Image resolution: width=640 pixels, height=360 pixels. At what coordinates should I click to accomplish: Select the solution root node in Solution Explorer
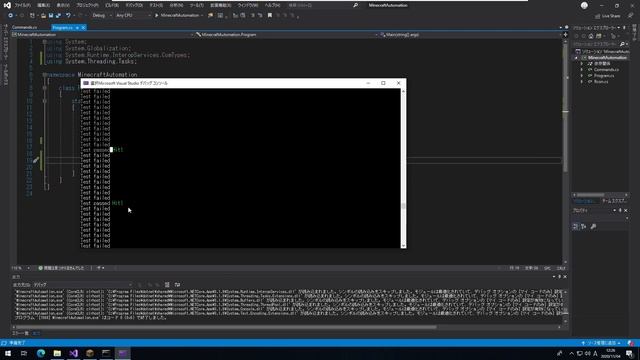pyautogui.click(x=603, y=52)
